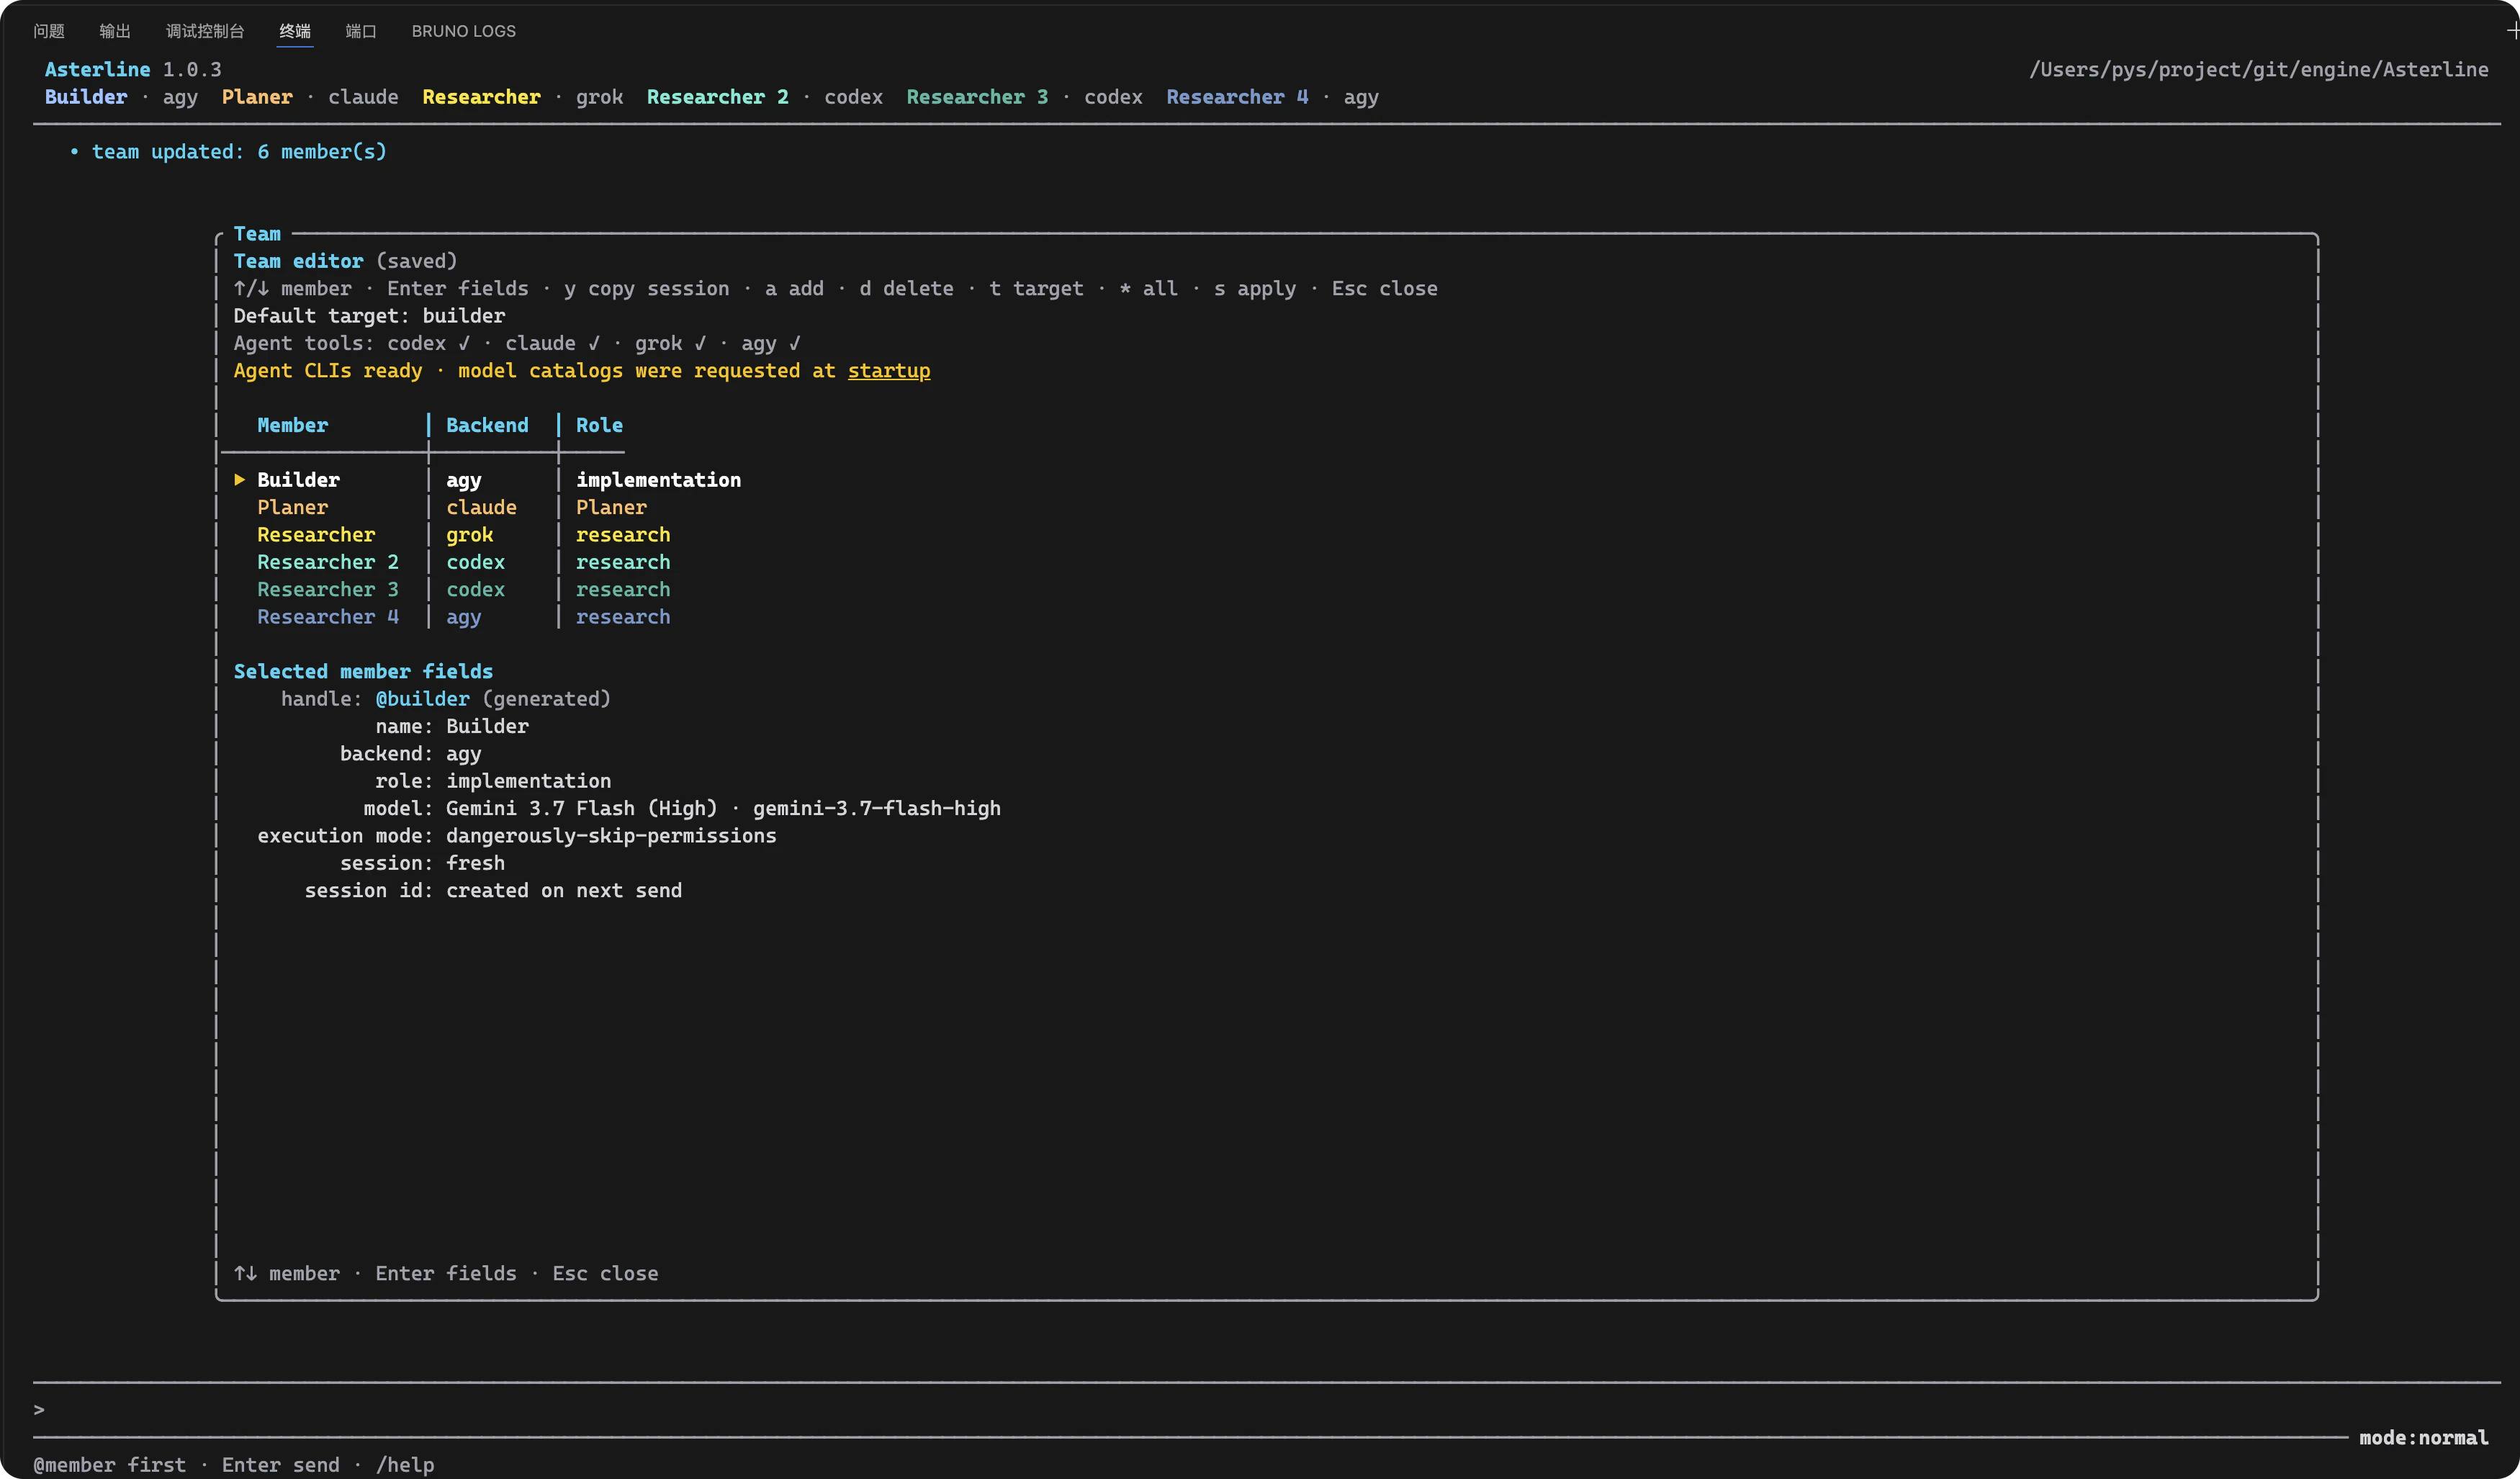
Task: Click the Member column header
Action: (x=292, y=426)
